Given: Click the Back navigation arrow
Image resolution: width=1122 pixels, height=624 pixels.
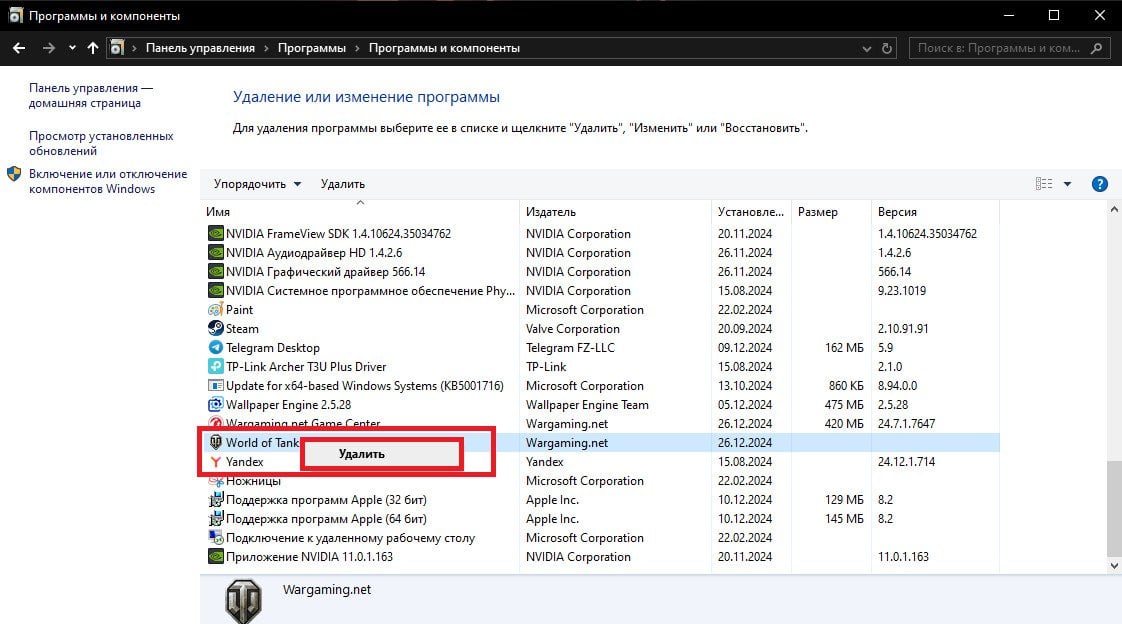Looking at the screenshot, I should click(x=19, y=48).
